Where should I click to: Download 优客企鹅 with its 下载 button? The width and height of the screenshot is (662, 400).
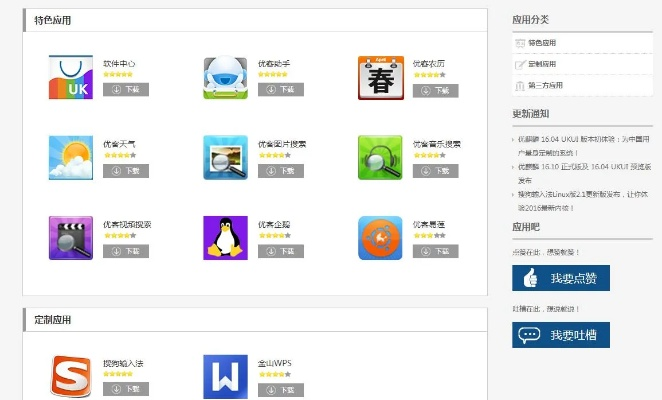[281, 251]
